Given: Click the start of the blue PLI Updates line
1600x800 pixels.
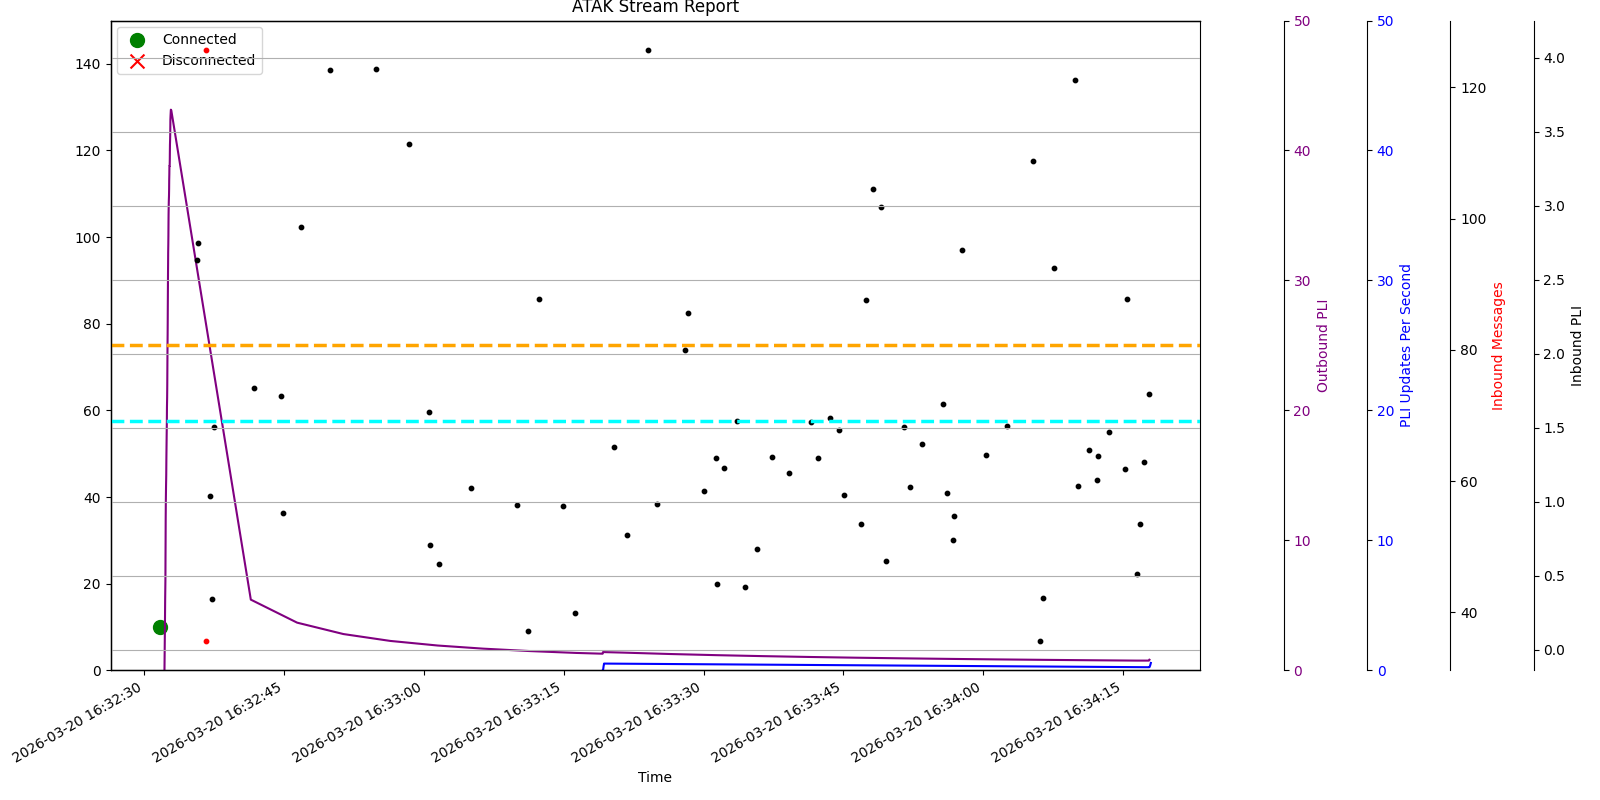Looking at the screenshot, I should pyautogui.click(x=604, y=663).
